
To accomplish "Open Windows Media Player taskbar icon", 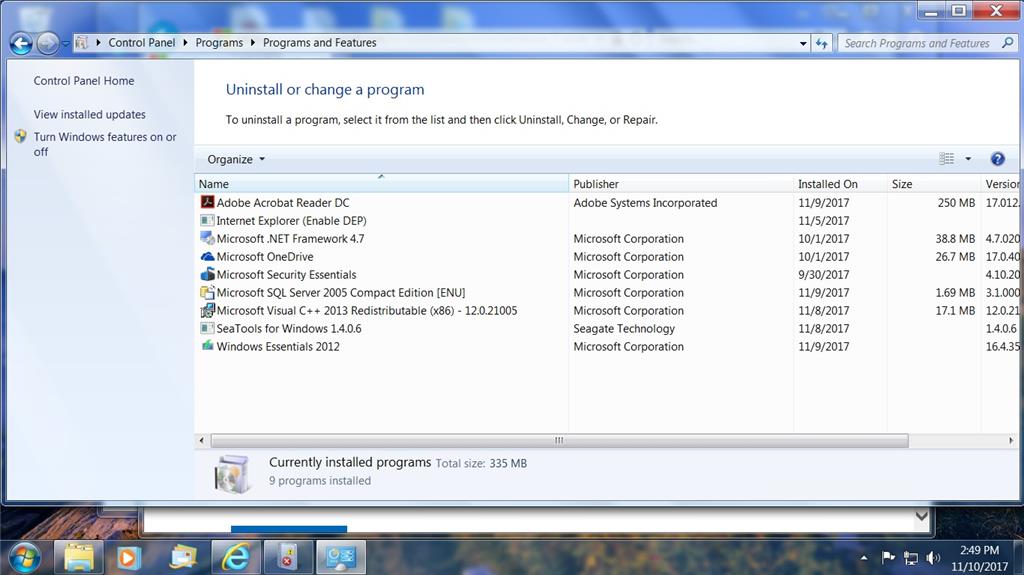I will click(128, 557).
